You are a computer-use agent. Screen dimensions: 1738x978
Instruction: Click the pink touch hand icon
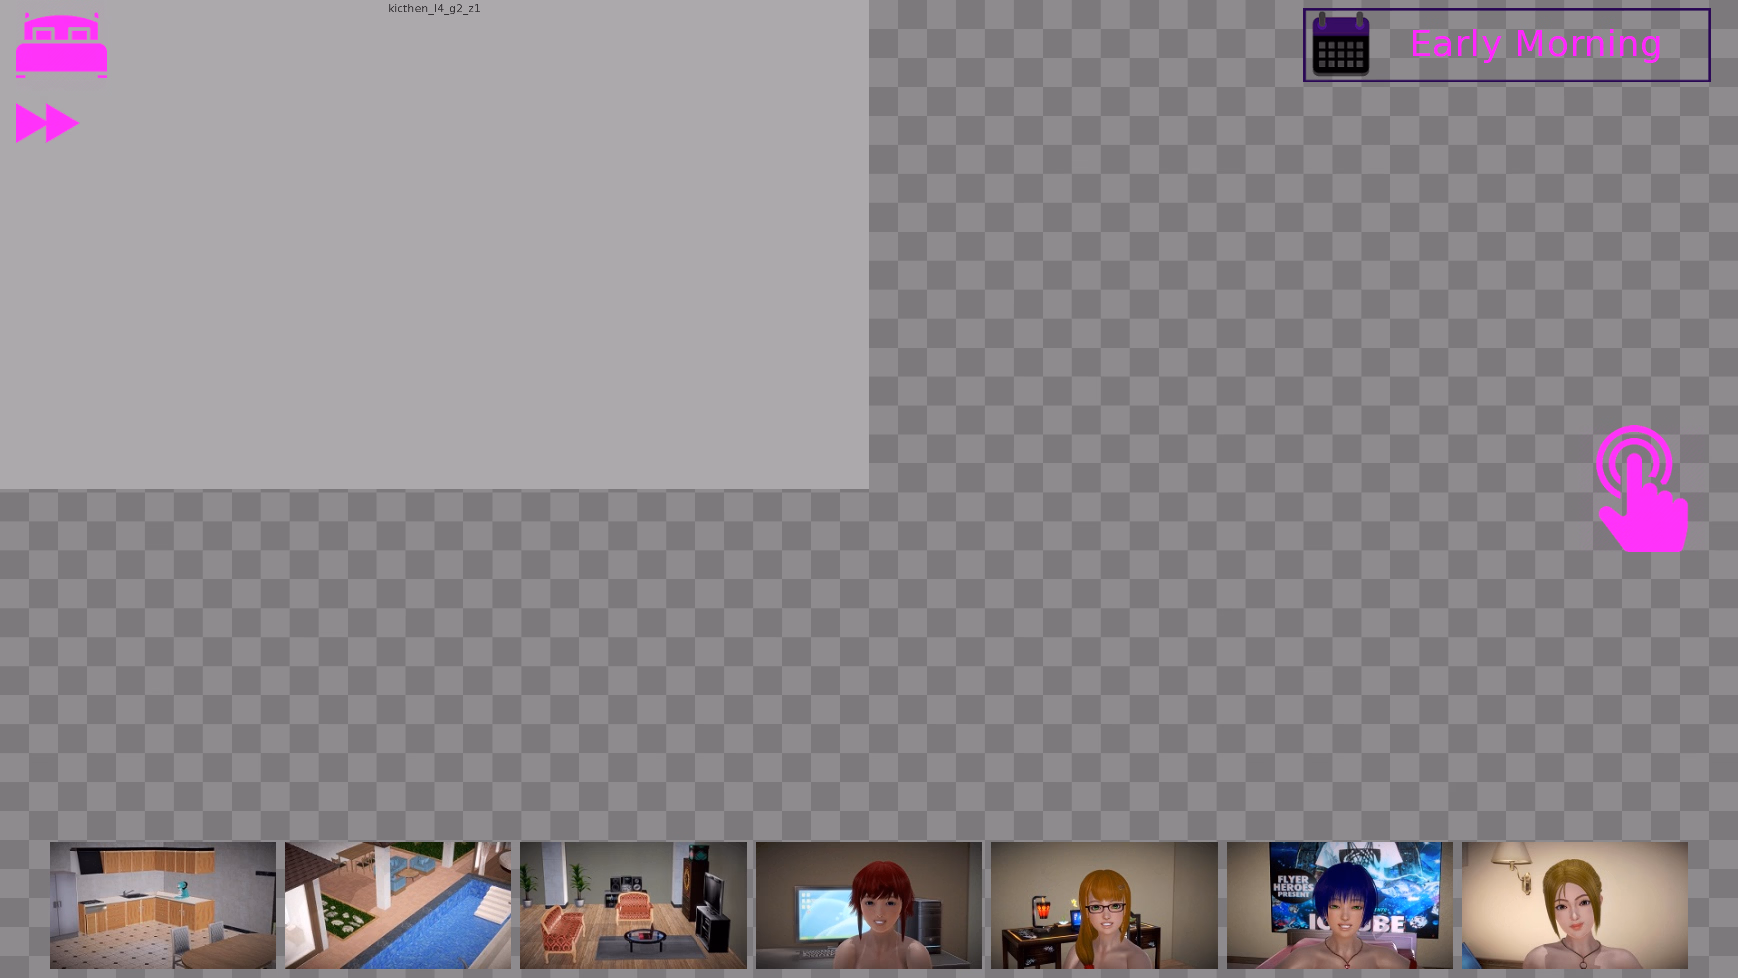point(1642,488)
